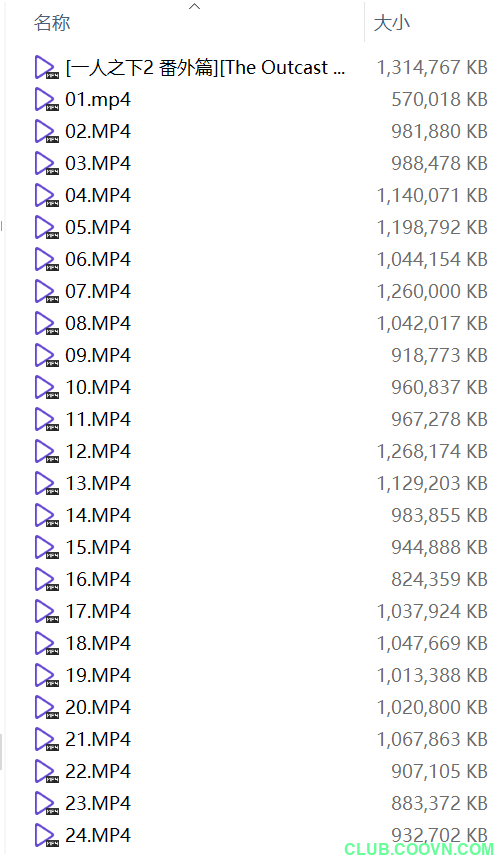Select the icon of the Outcast 番外篇 file
499x860 pixels.
46,68
